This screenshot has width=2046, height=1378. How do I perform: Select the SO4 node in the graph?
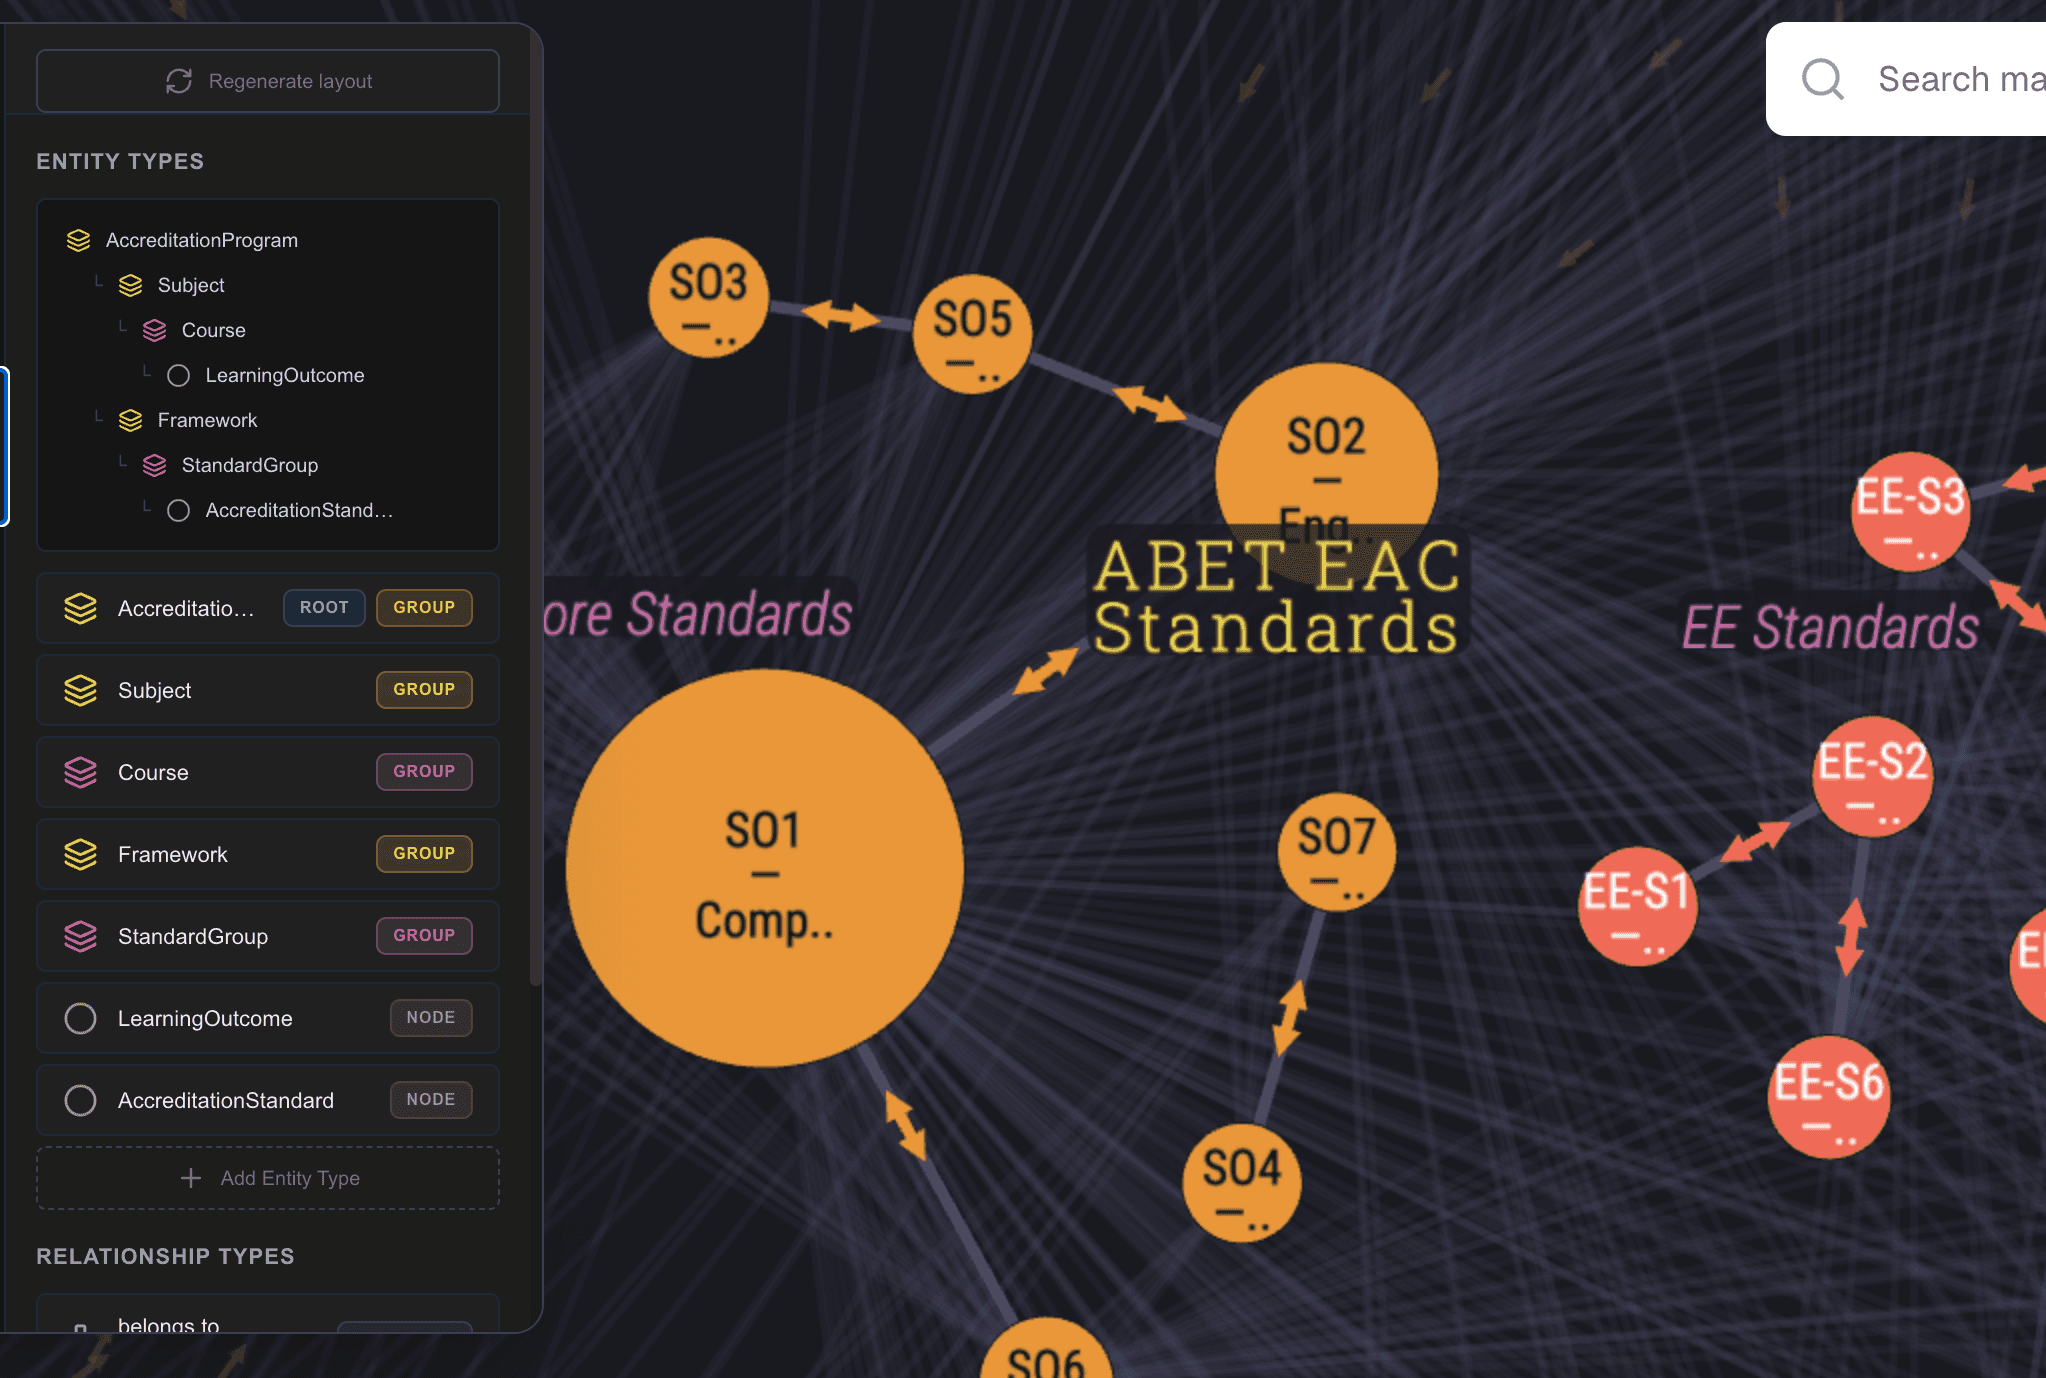click(x=1242, y=1182)
